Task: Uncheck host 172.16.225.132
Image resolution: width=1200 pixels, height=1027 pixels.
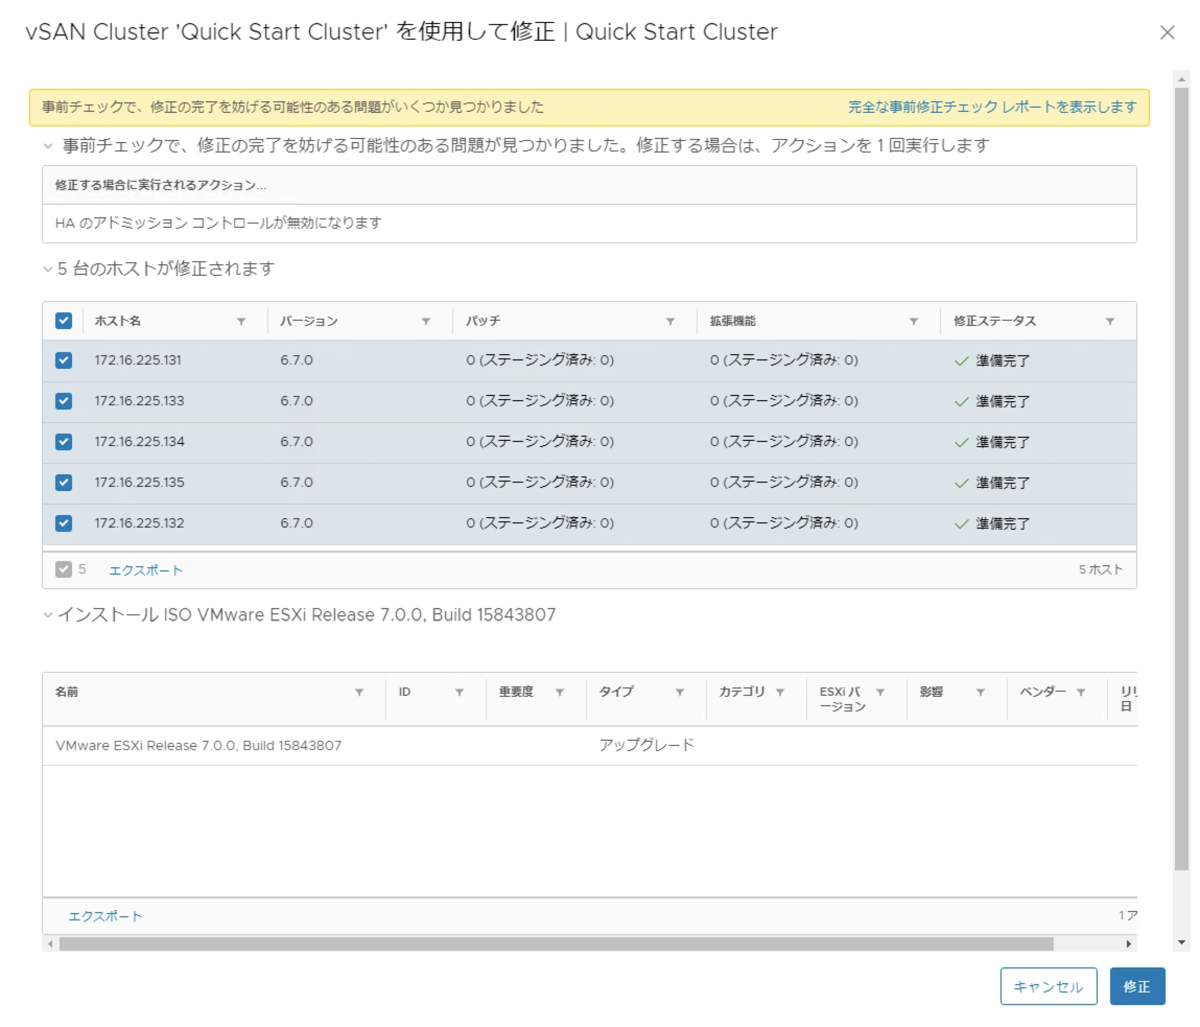Action: point(64,523)
